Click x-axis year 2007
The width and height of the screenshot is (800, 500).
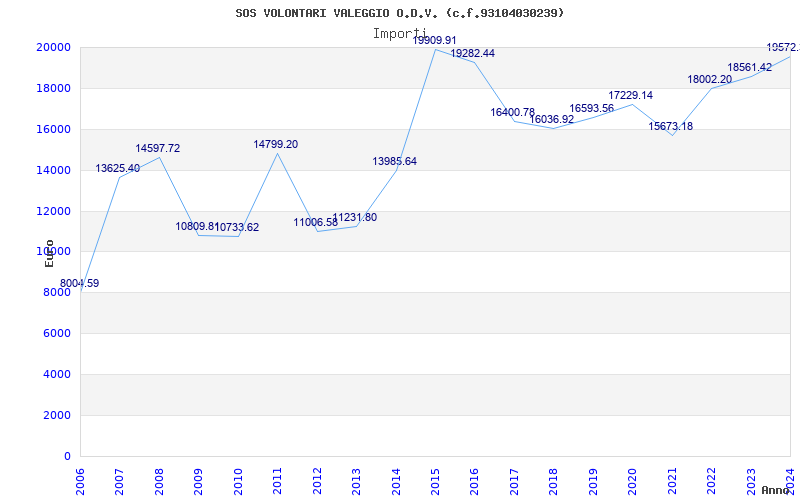[119, 482]
